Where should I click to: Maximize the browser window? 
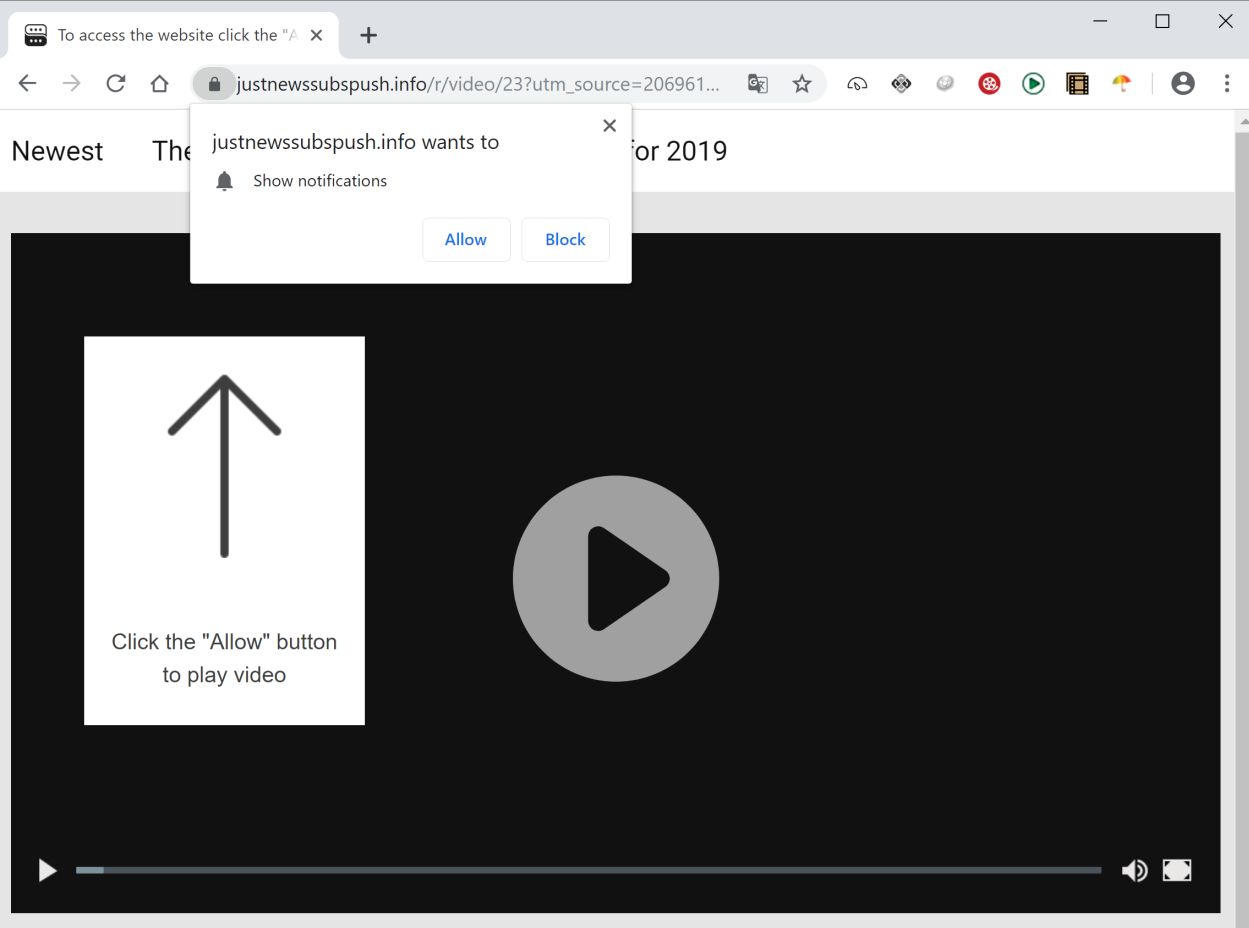click(x=1162, y=21)
